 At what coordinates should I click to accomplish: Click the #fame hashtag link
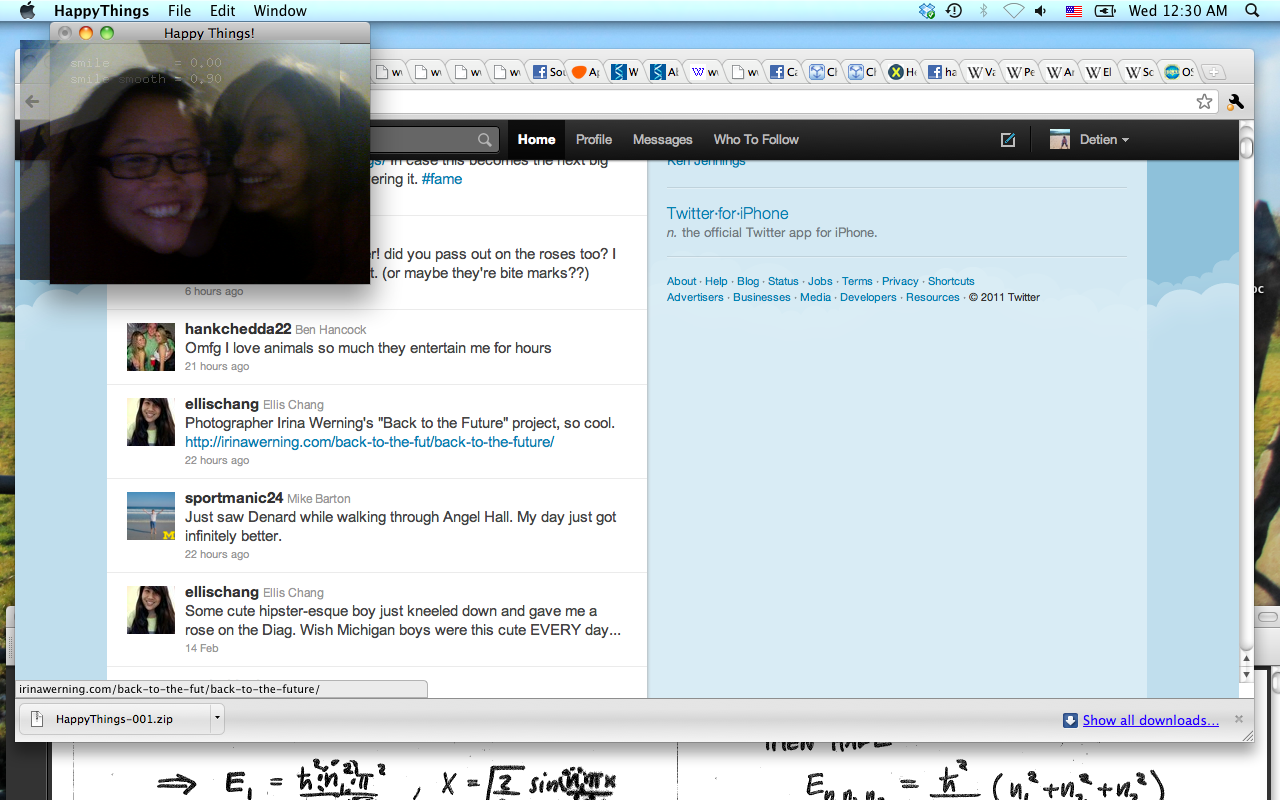[441, 179]
